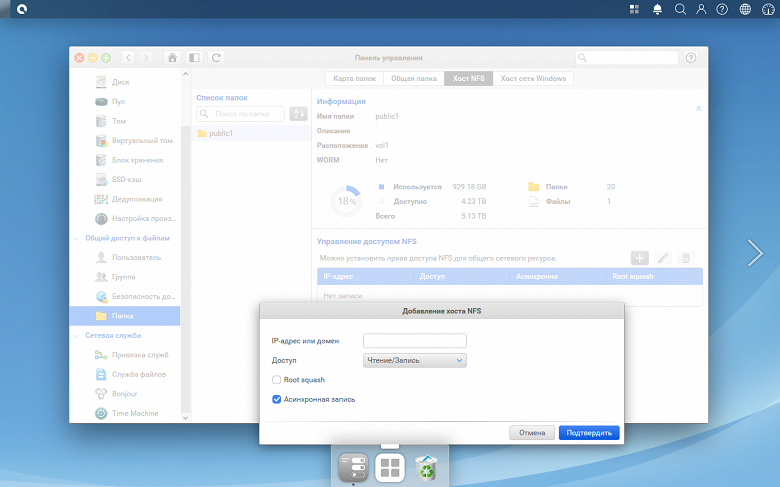Select Папка in sidebar
The height and width of the screenshot is (487, 780).
tap(124, 316)
